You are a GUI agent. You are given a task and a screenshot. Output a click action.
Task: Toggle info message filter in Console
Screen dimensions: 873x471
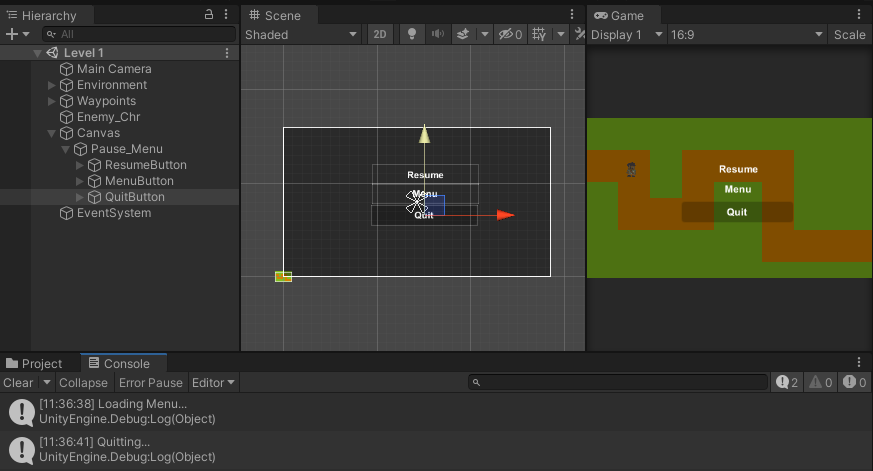point(785,383)
